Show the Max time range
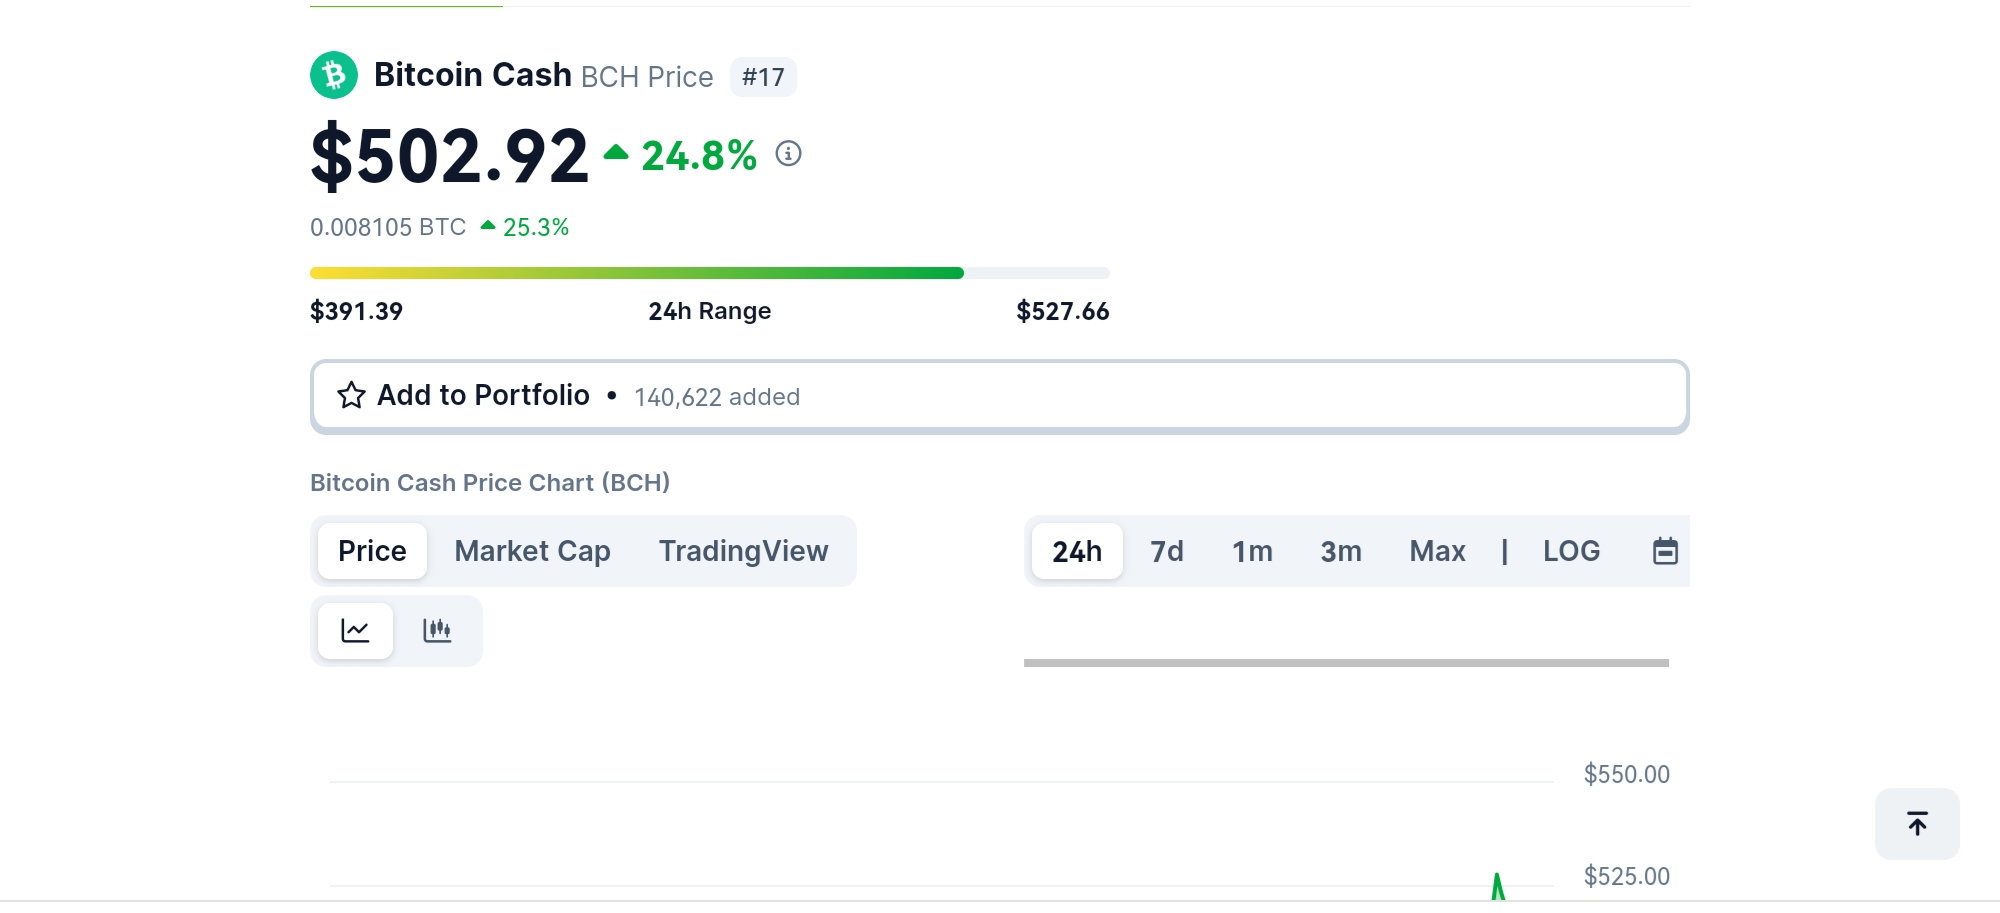The image size is (2000, 913). [x=1437, y=551]
